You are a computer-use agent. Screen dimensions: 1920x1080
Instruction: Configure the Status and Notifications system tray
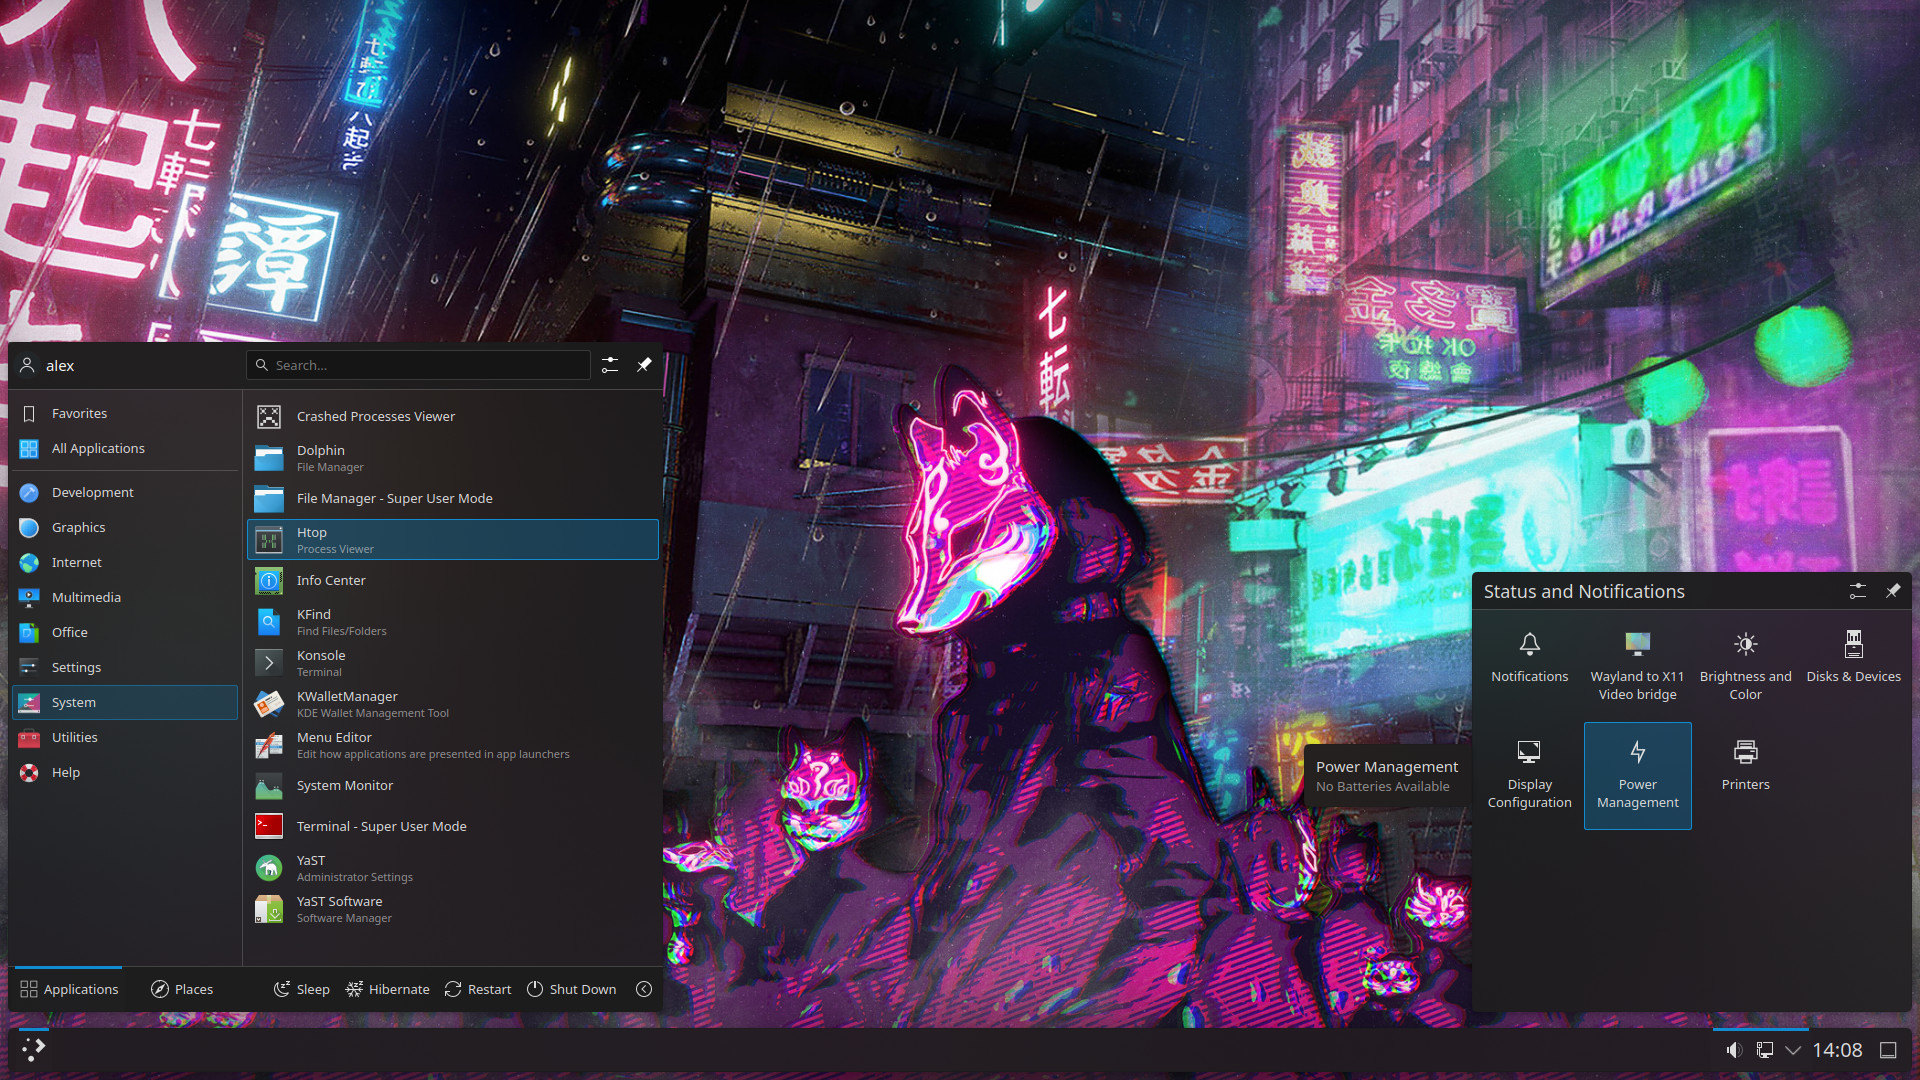click(1857, 591)
